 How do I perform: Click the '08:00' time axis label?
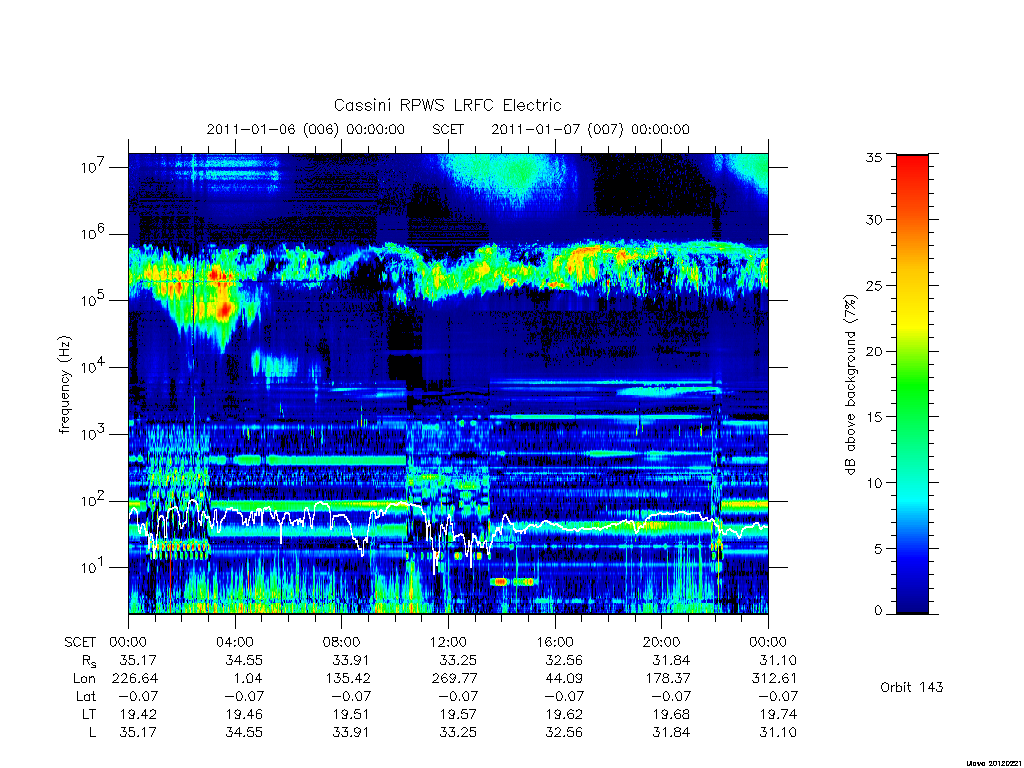tap(341, 642)
